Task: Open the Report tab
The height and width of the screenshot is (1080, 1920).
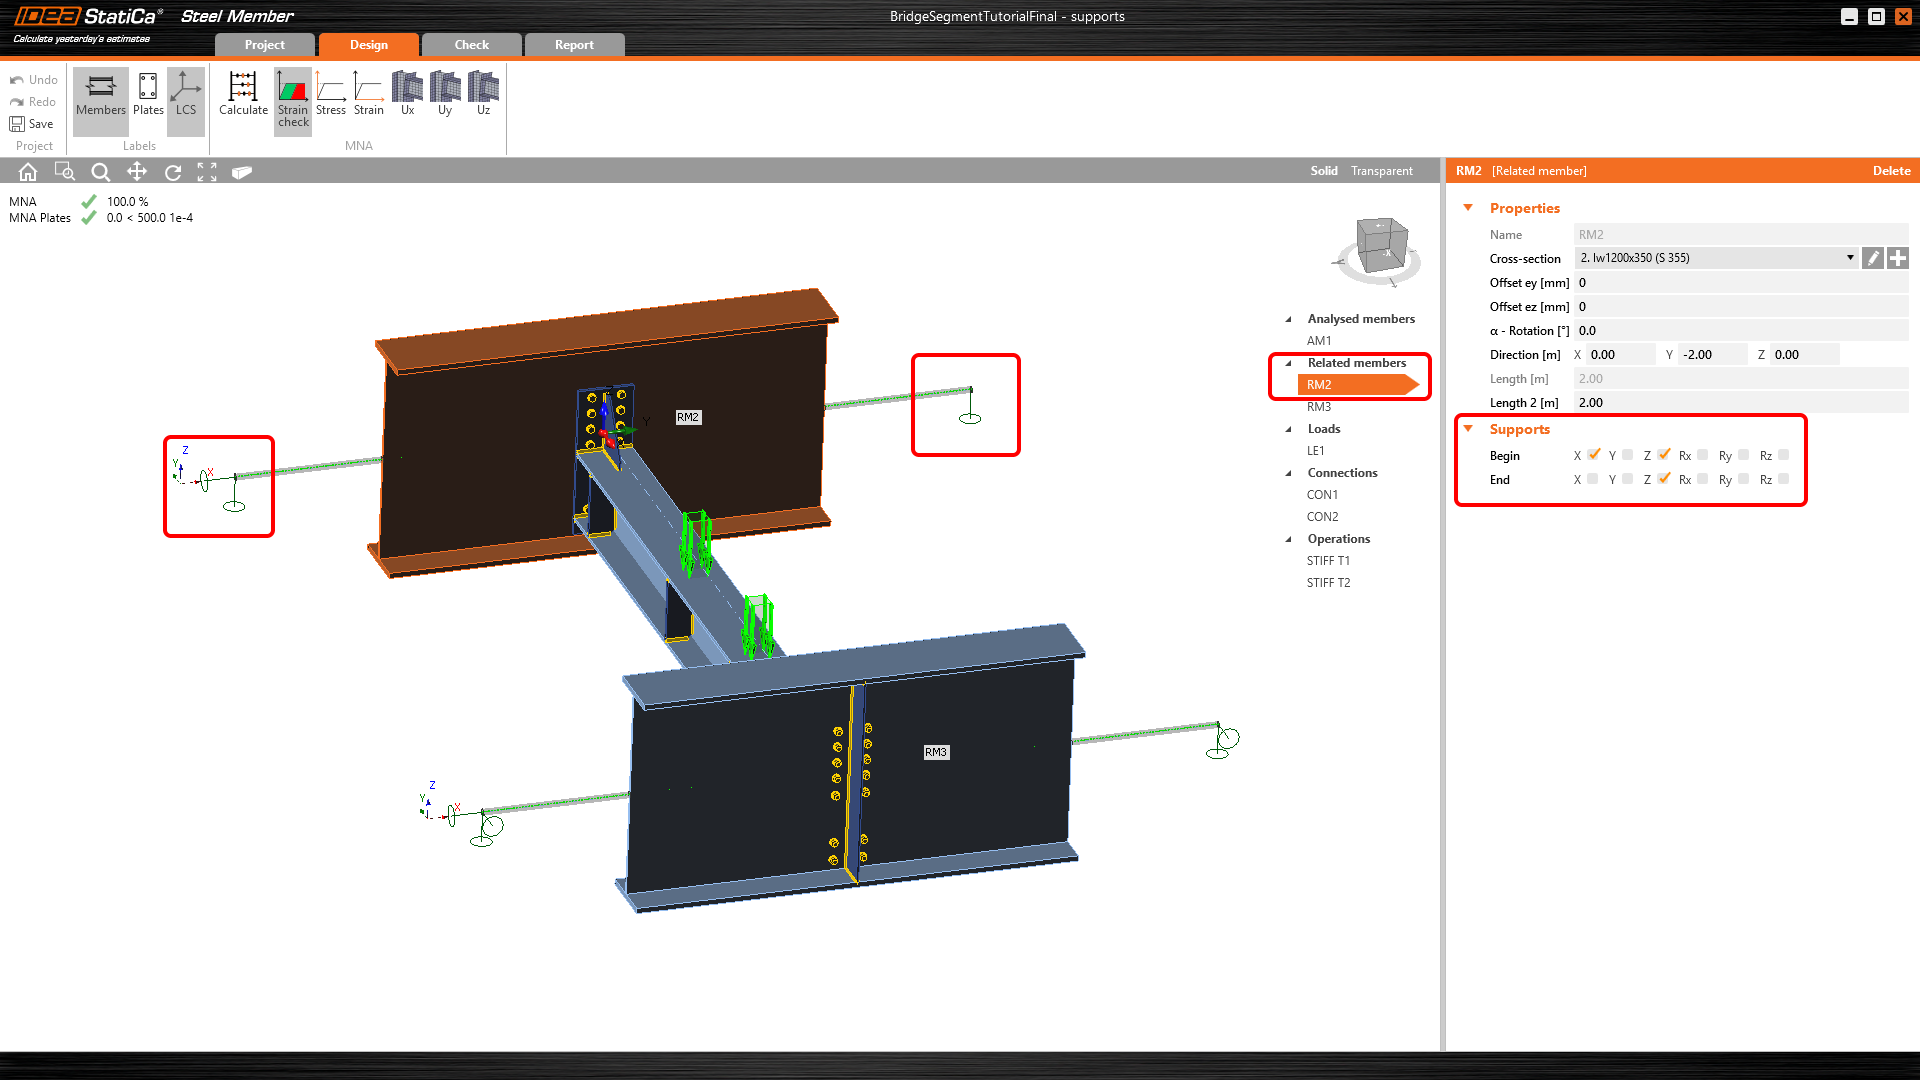Action: (x=574, y=45)
